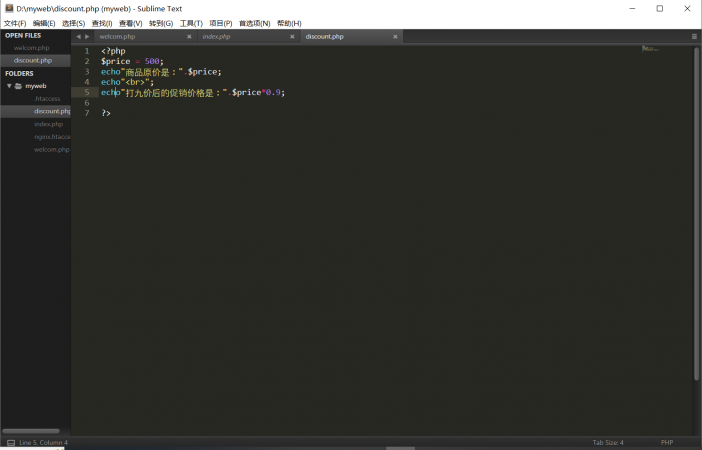Click the sidebar horizontal scrollbar
Image resolution: width=702 pixels, height=450 pixels.
tap(31, 431)
